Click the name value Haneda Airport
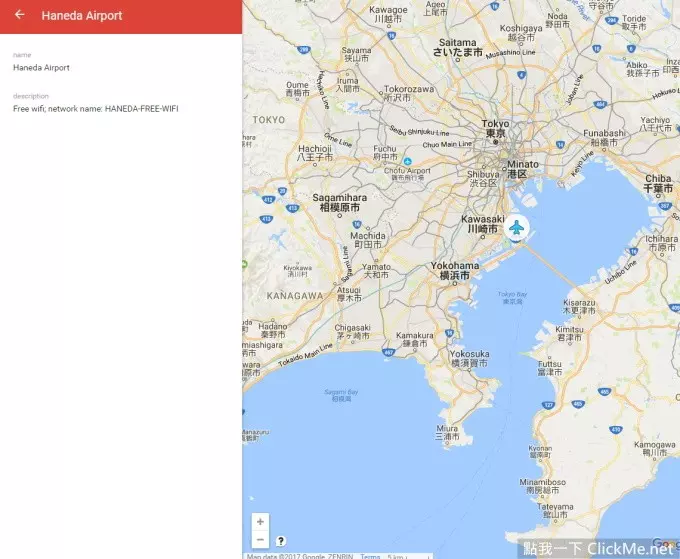 tap(41, 68)
